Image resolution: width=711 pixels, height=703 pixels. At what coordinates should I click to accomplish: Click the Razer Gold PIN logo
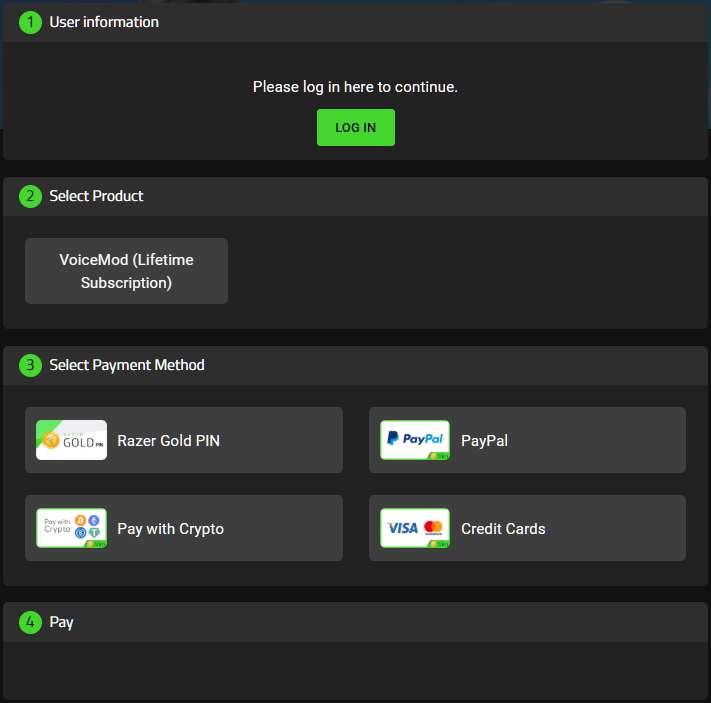coord(72,440)
